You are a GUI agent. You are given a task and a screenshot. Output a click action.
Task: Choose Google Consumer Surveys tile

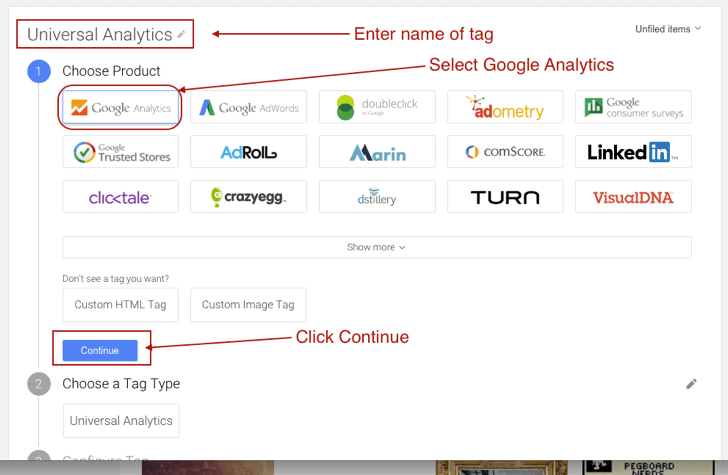coord(633,107)
